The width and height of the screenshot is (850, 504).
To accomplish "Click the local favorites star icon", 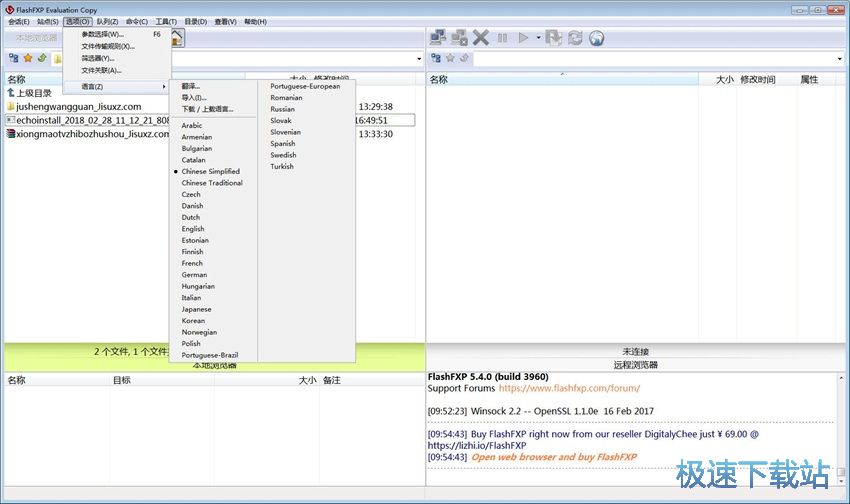I will (28, 58).
